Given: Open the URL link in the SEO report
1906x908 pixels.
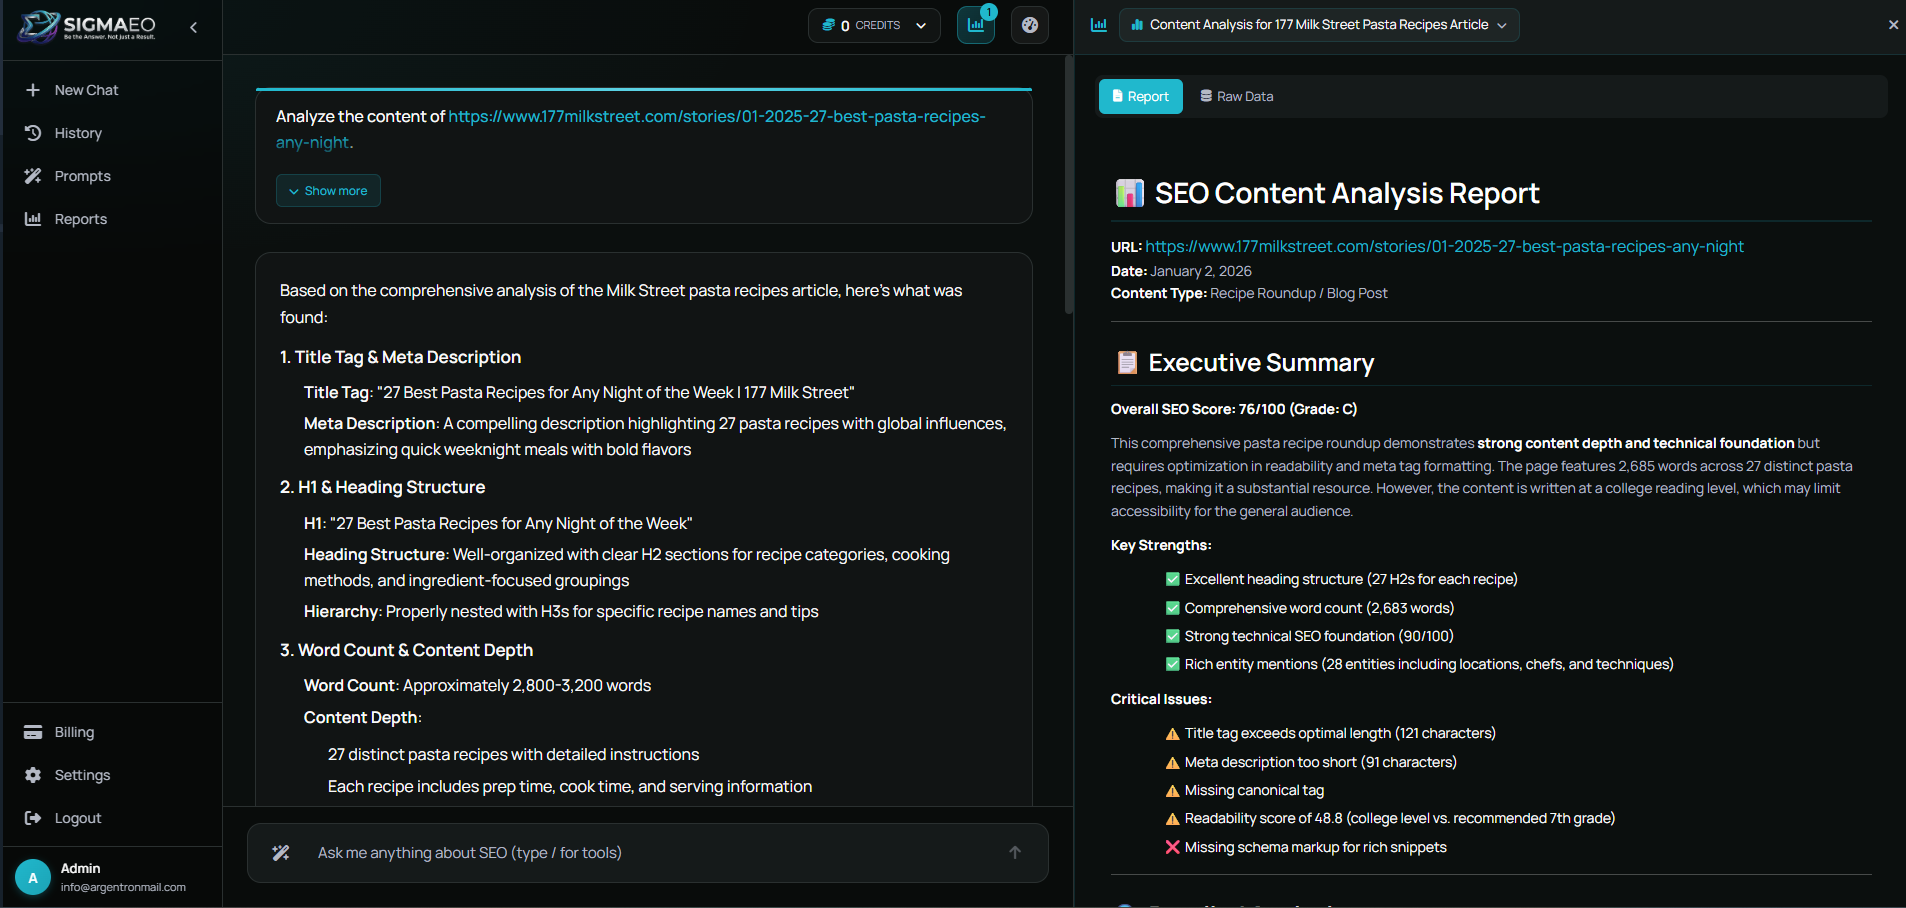Looking at the screenshot, I should [1444, 247].
